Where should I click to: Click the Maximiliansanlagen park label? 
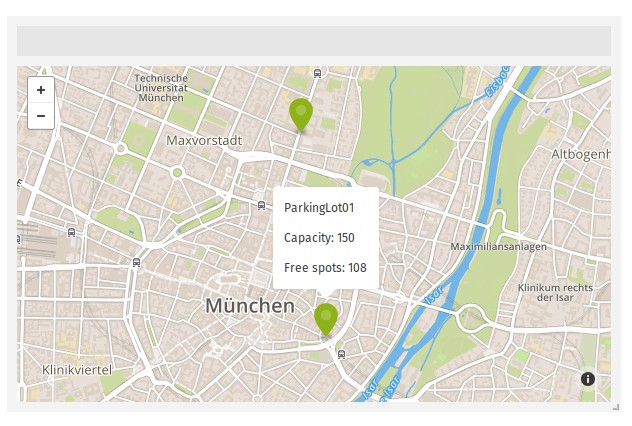coord(498,246)
